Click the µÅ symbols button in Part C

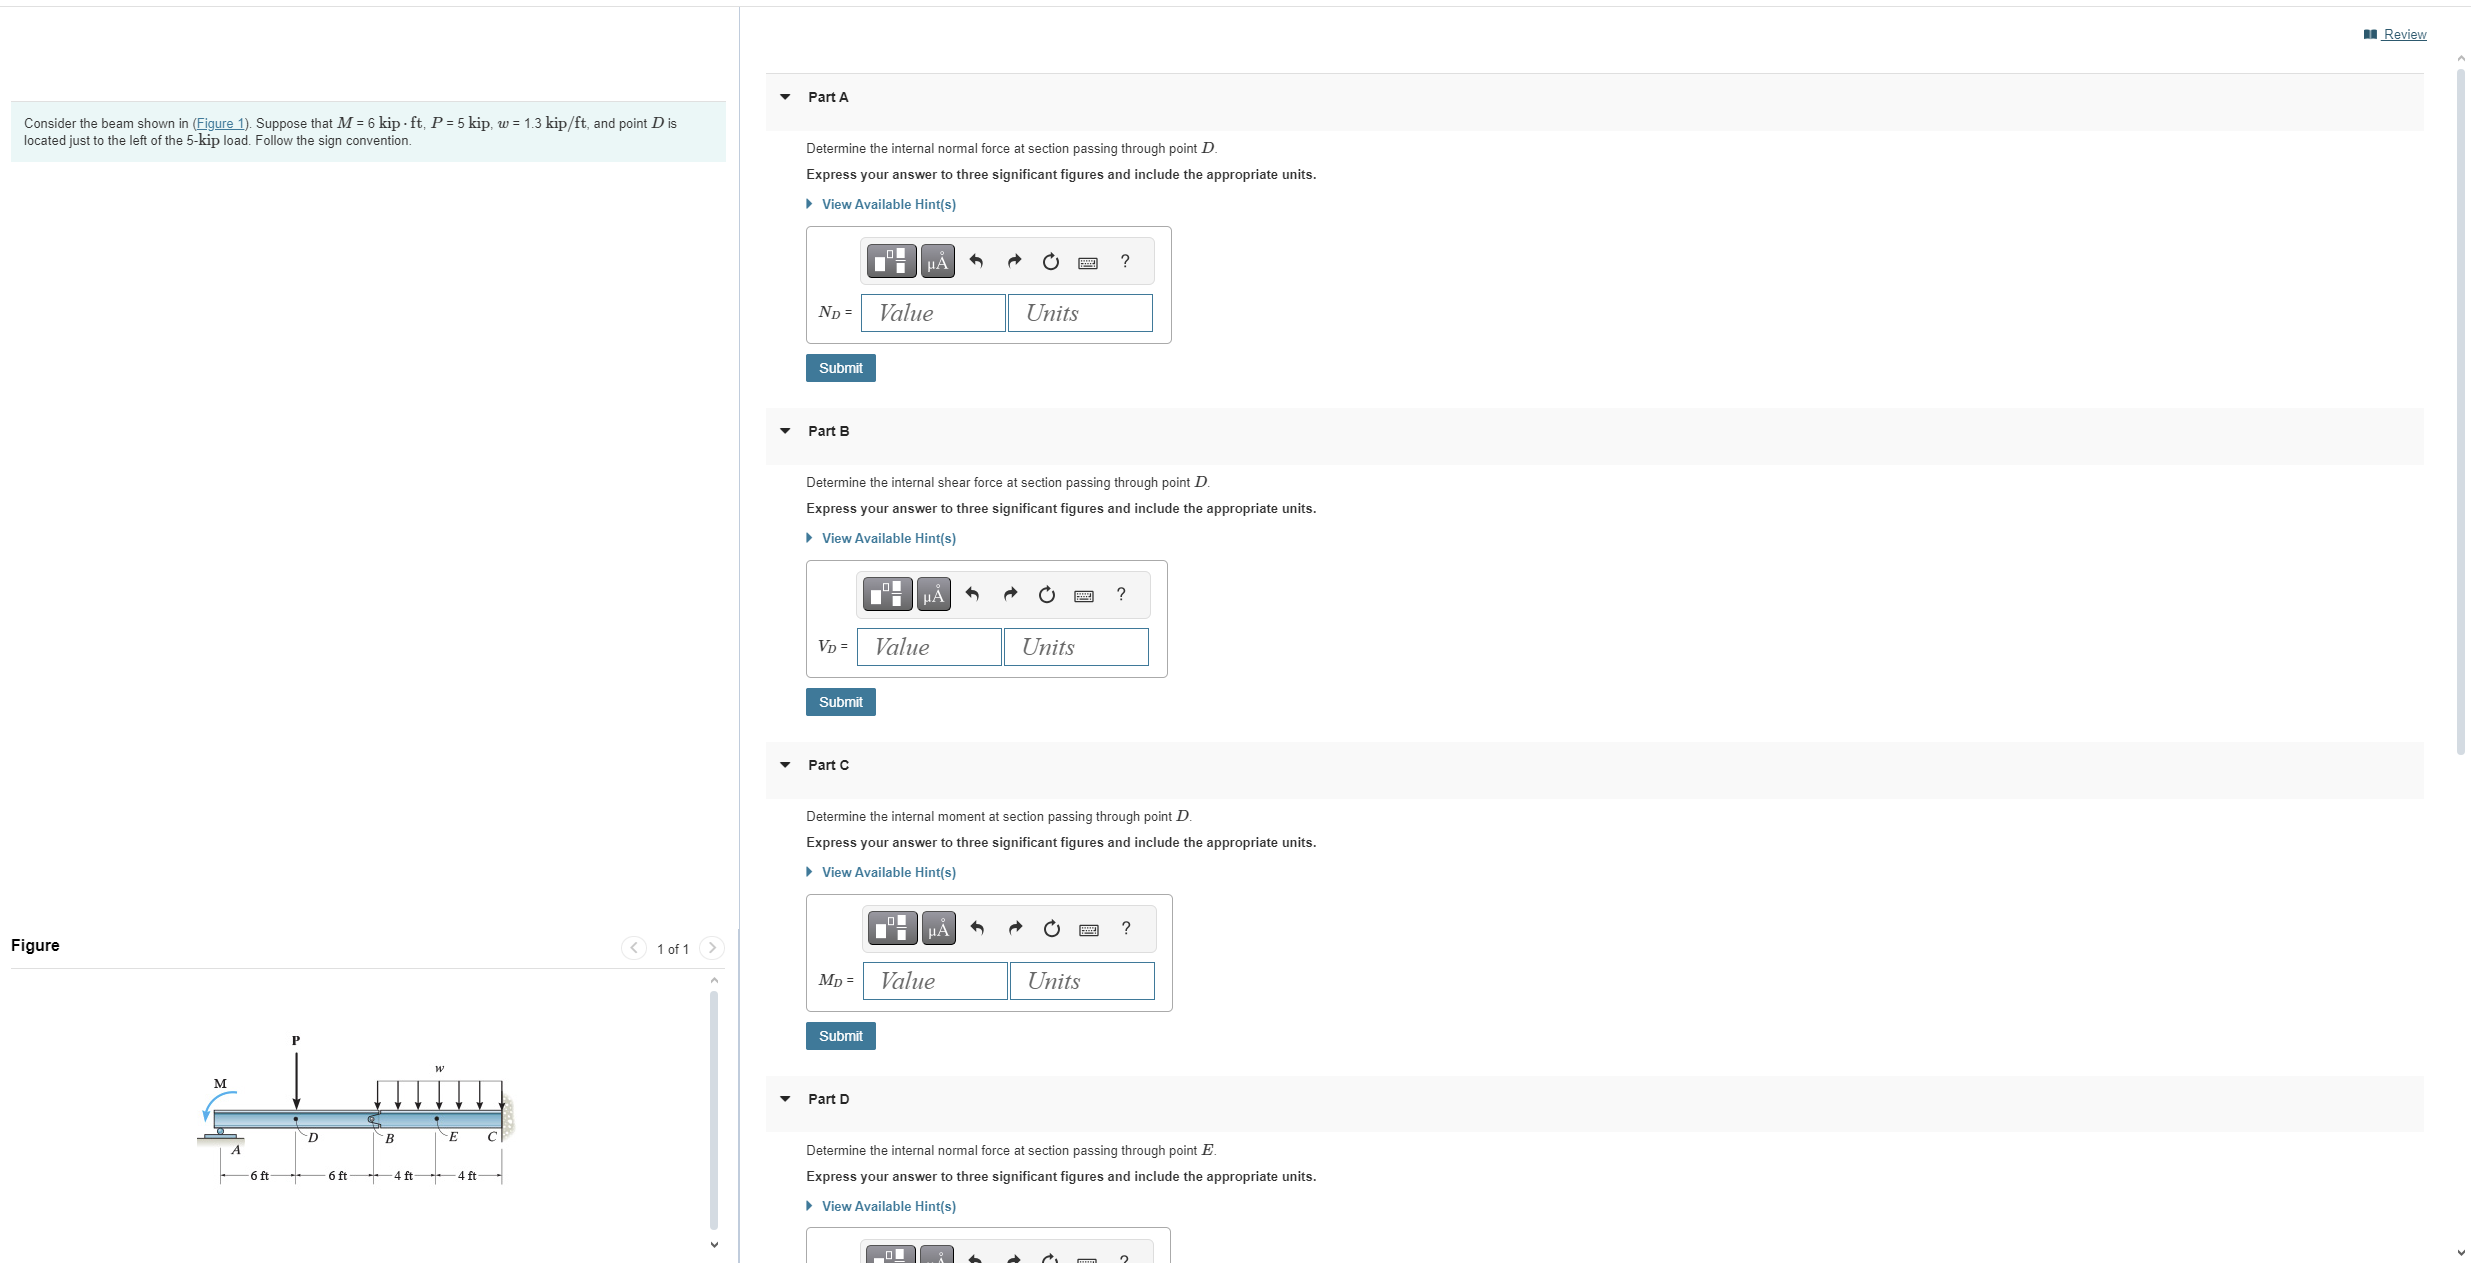tap(938, 929)
